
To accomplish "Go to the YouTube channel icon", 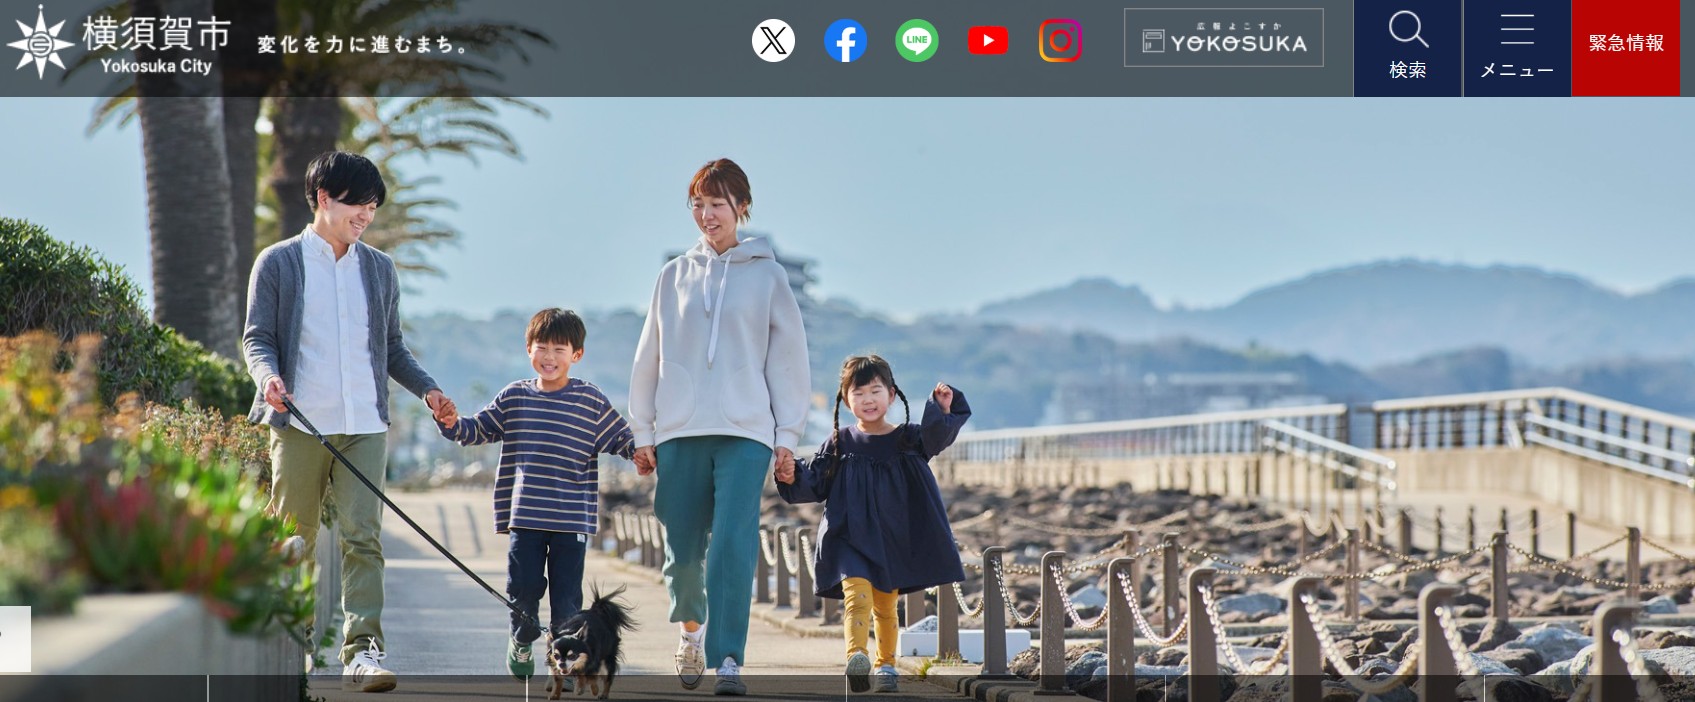I will click(x=988, y=41).
